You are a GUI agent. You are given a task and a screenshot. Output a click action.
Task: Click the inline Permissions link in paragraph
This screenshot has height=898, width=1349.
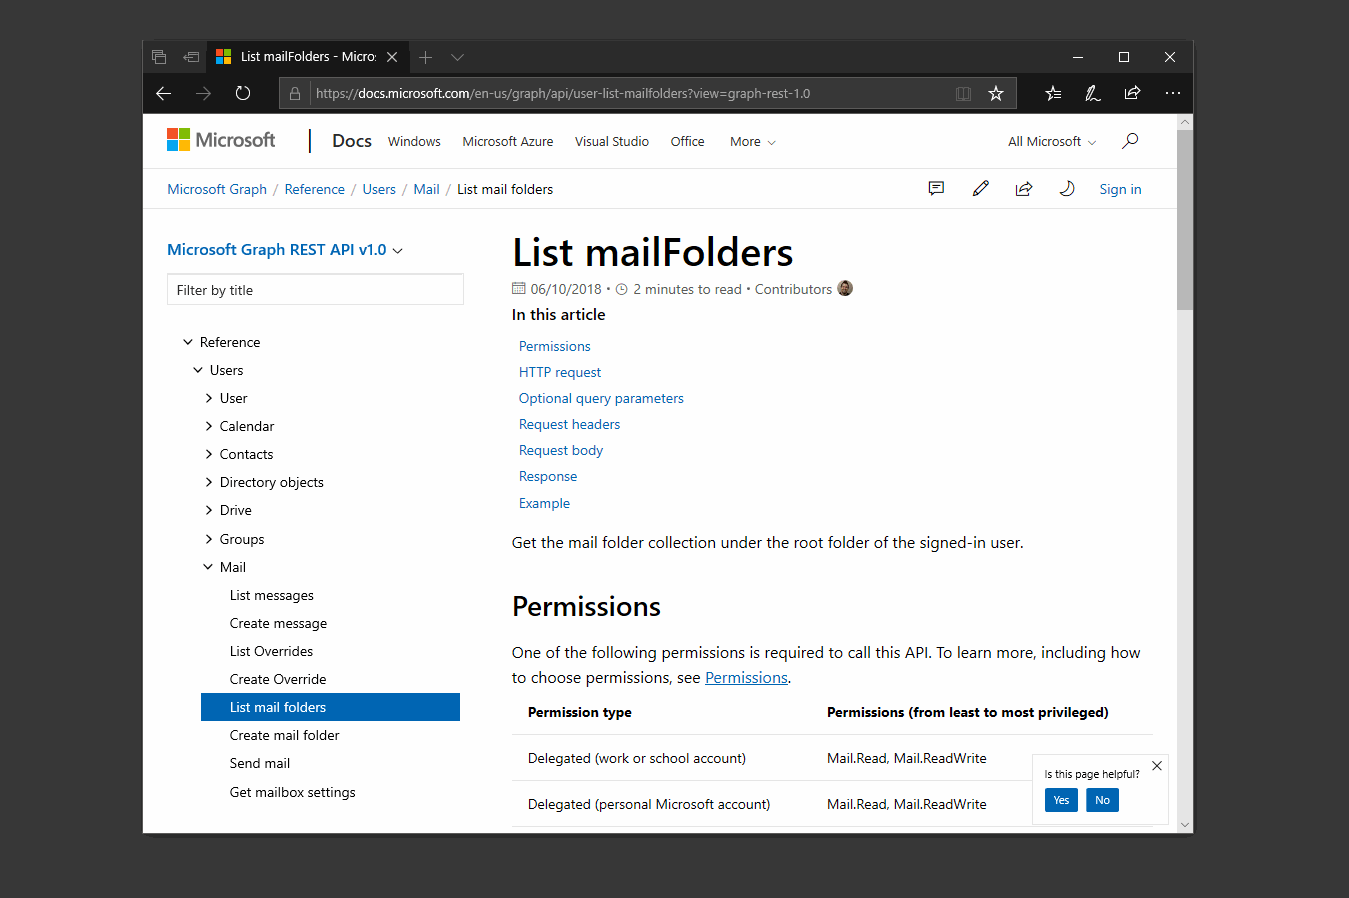746,678
